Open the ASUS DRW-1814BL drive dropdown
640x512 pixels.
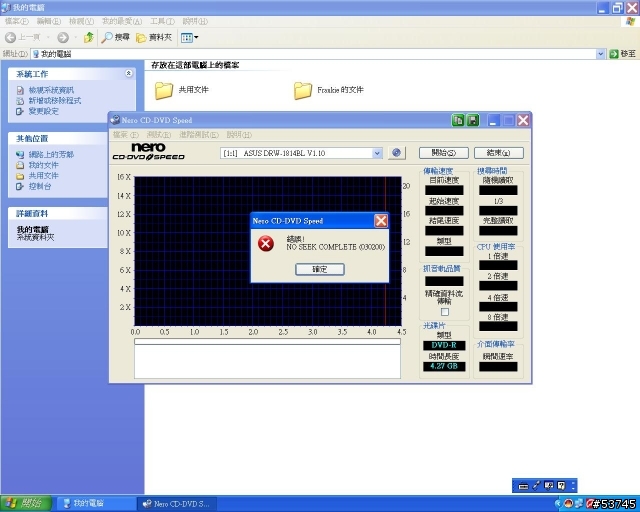pyautogui.click(x=377, y=153)
